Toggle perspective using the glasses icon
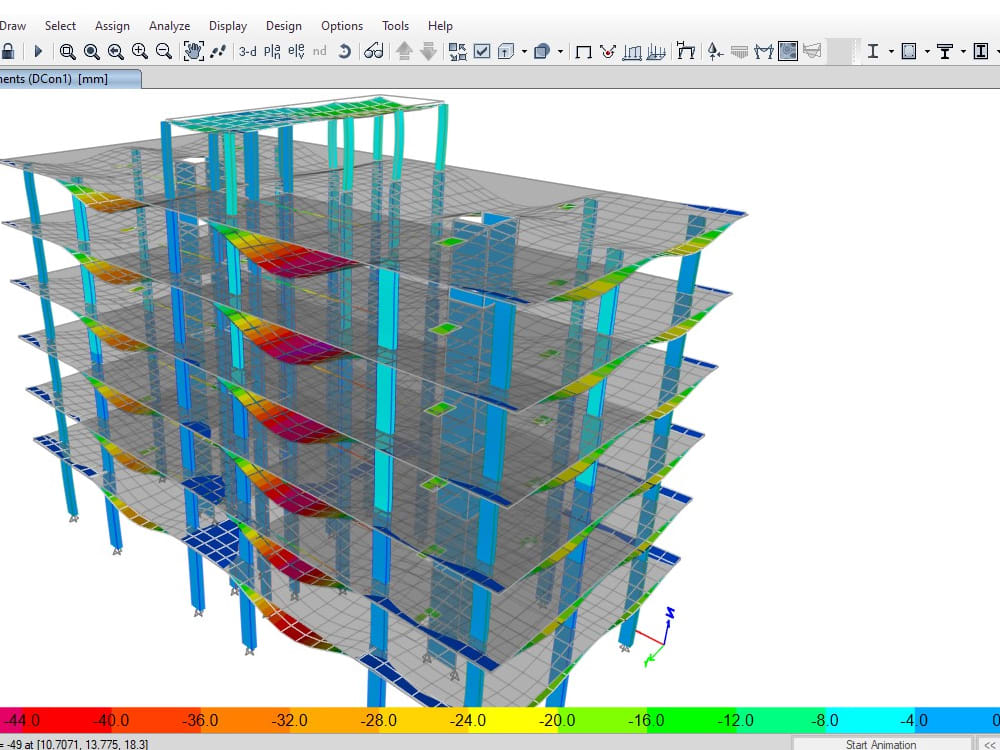The width and height of the screenshot is (1000, 750). [x=374, y=51]
